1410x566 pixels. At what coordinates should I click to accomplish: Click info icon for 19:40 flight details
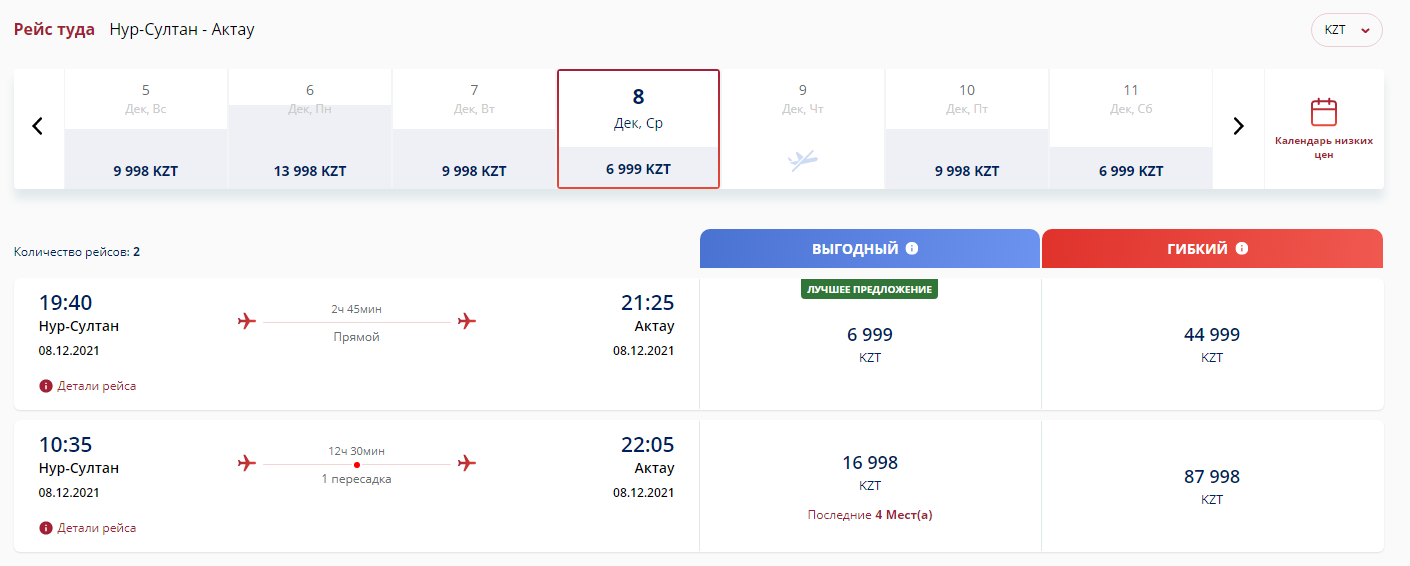pyautogui.click(x=45, y=386)
